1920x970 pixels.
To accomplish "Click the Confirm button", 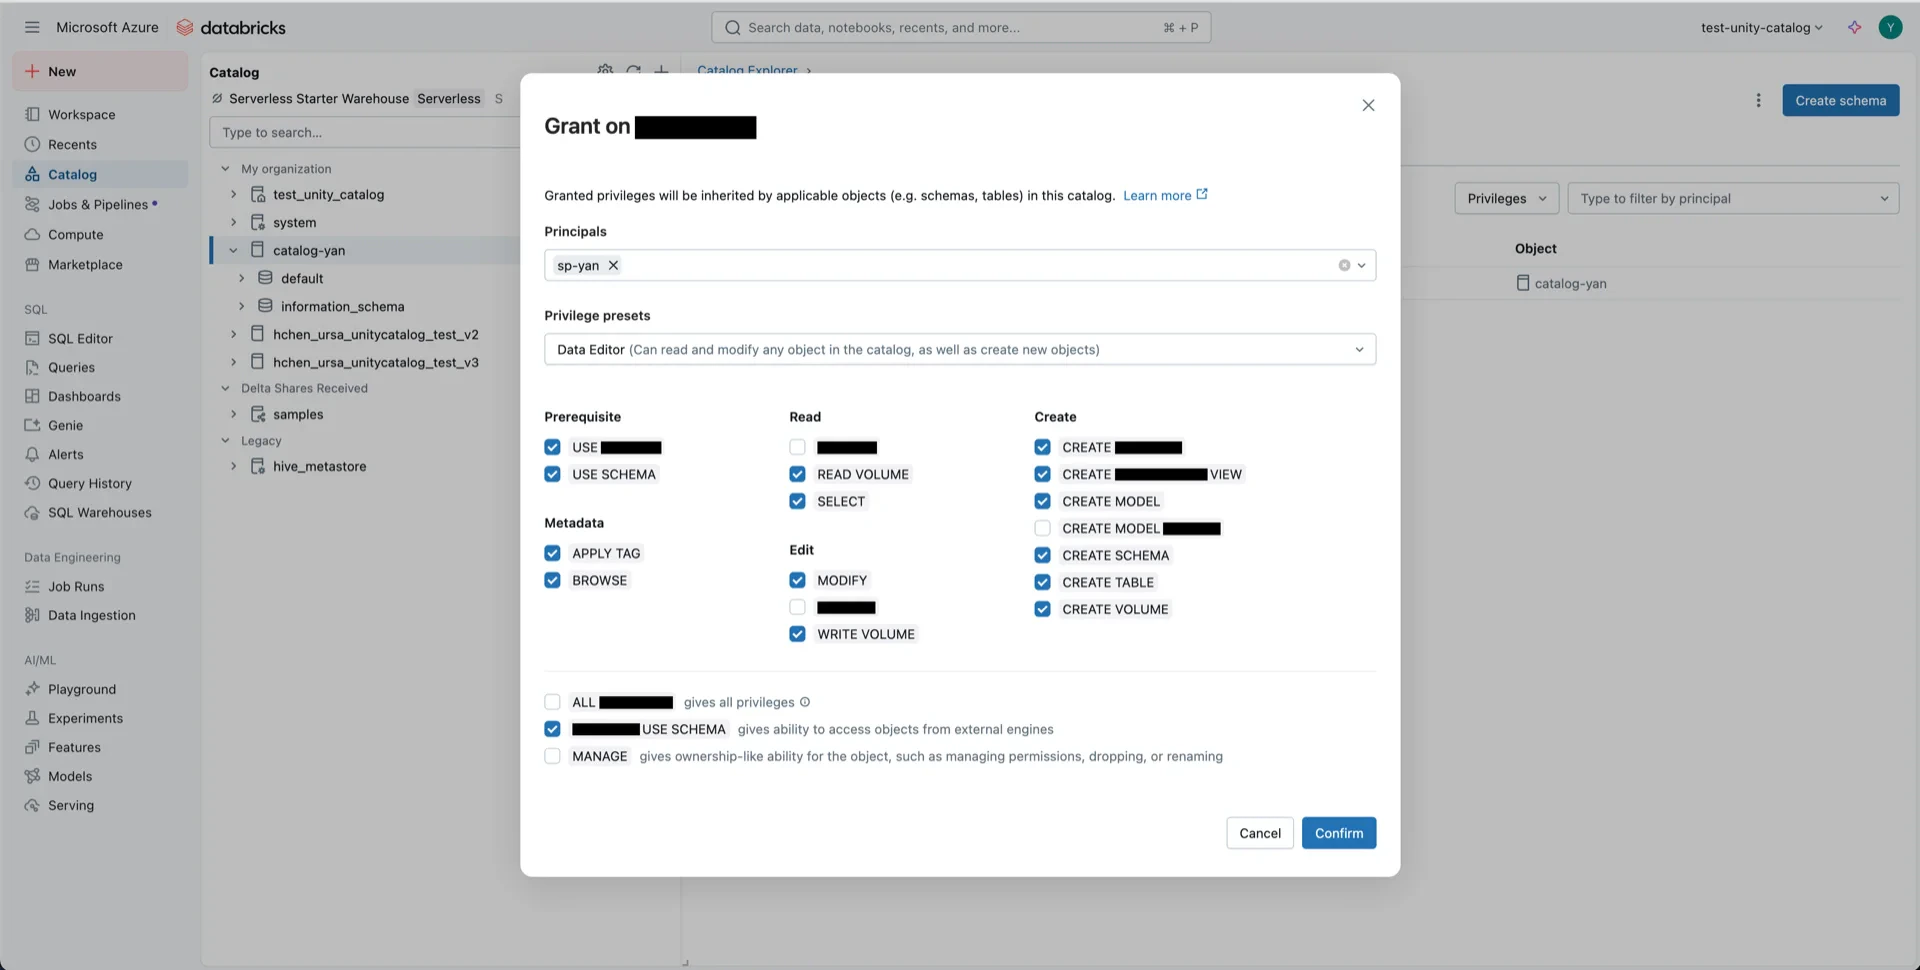I will [1339, 833].
